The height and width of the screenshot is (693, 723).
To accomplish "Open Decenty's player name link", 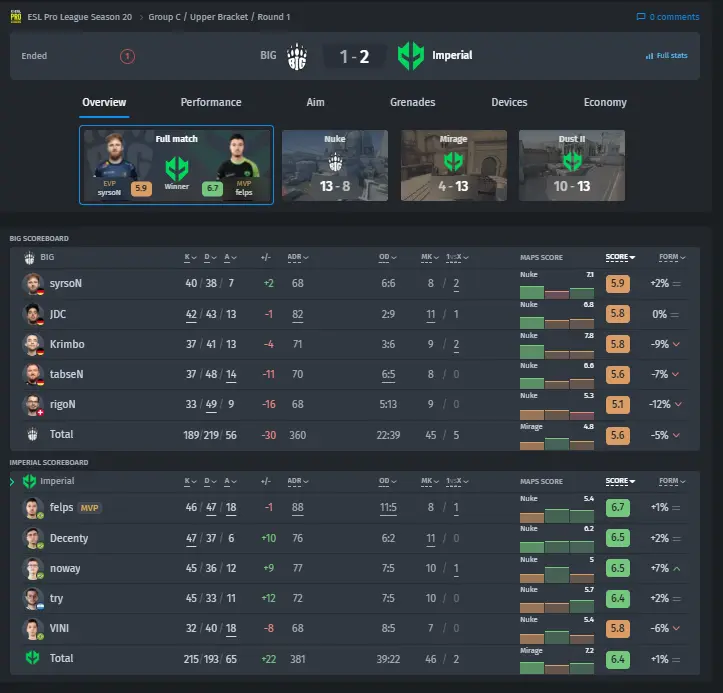I will coord(69,538).
